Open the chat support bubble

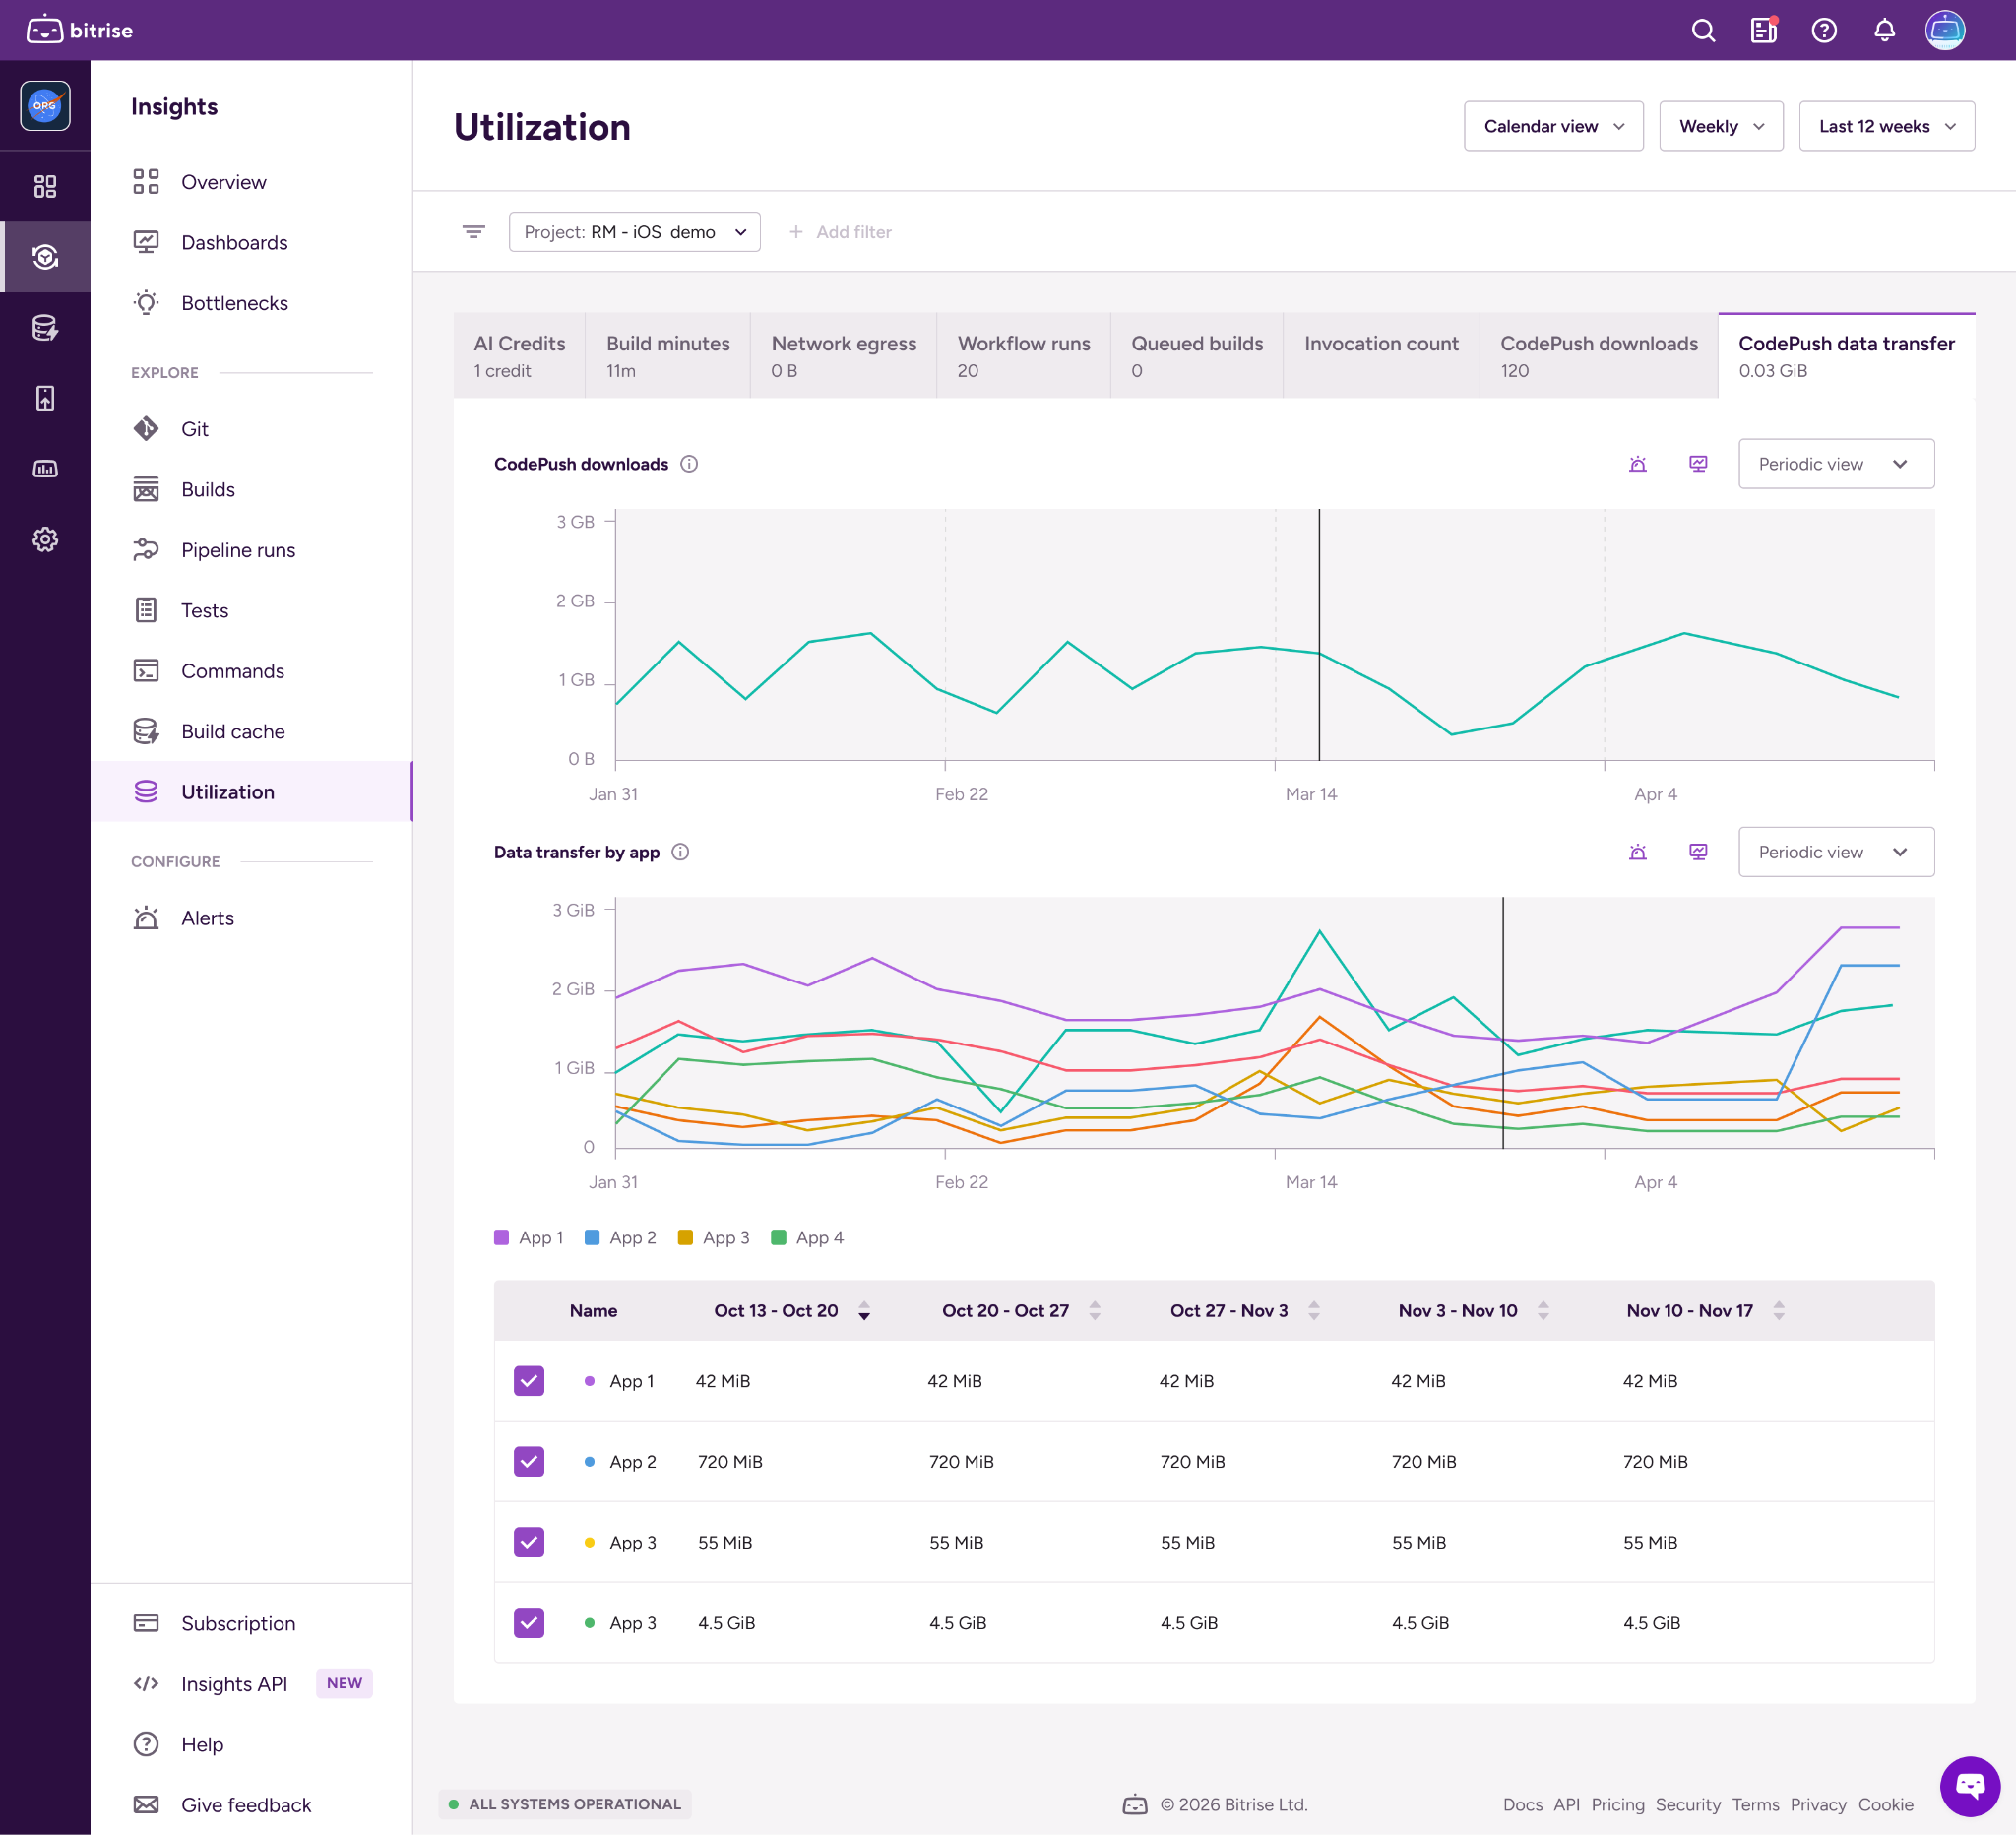pyautogui.click(x=1970, y=1786)
